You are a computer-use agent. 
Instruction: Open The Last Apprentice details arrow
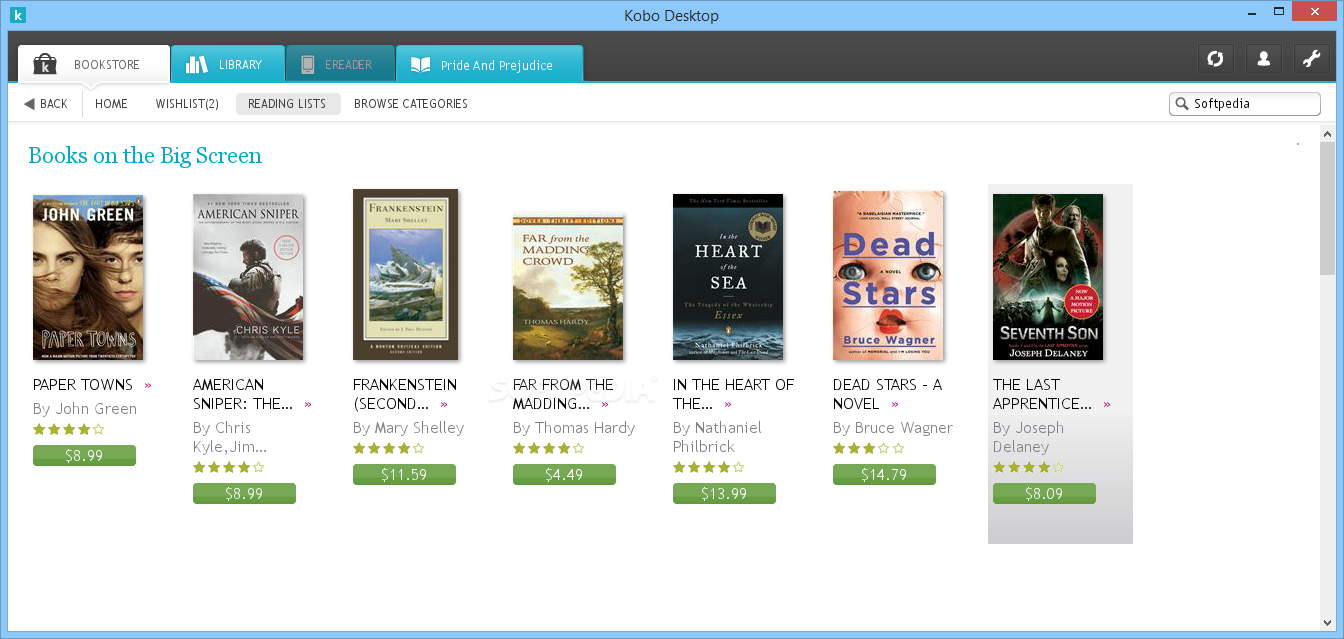click(1107, 404)
